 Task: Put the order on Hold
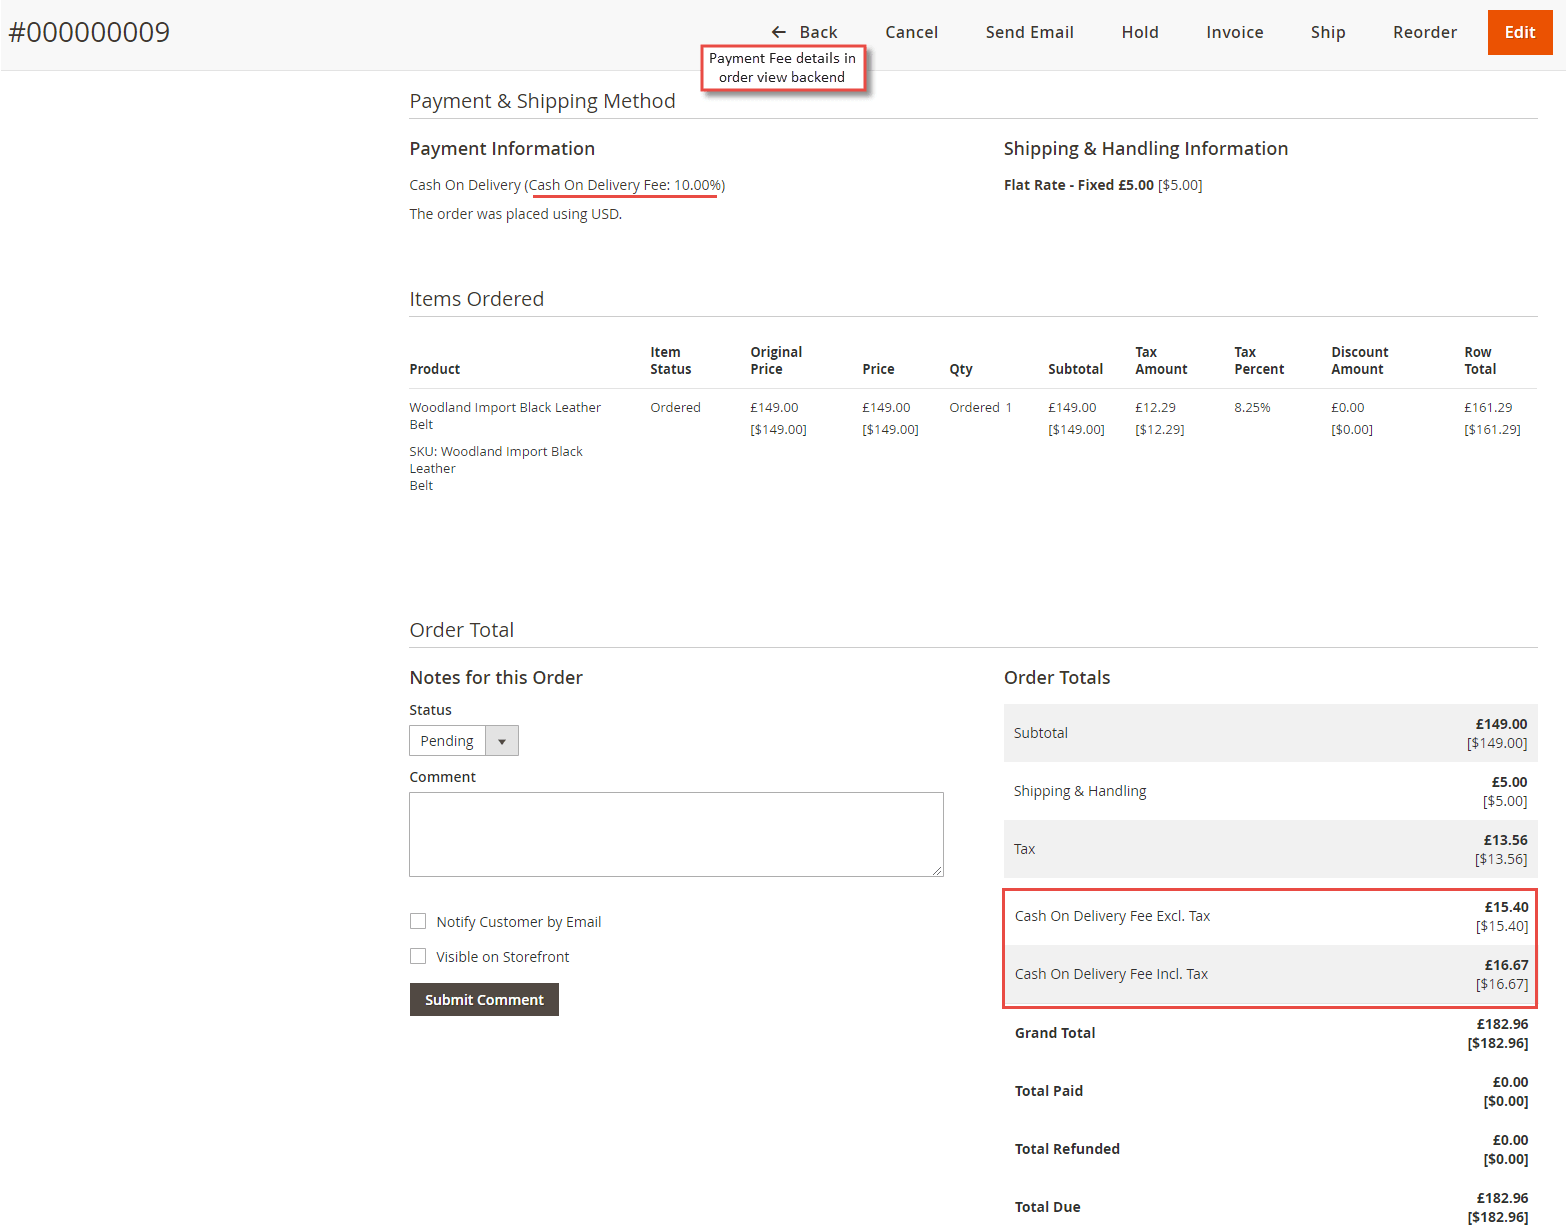coord(1139,31)
